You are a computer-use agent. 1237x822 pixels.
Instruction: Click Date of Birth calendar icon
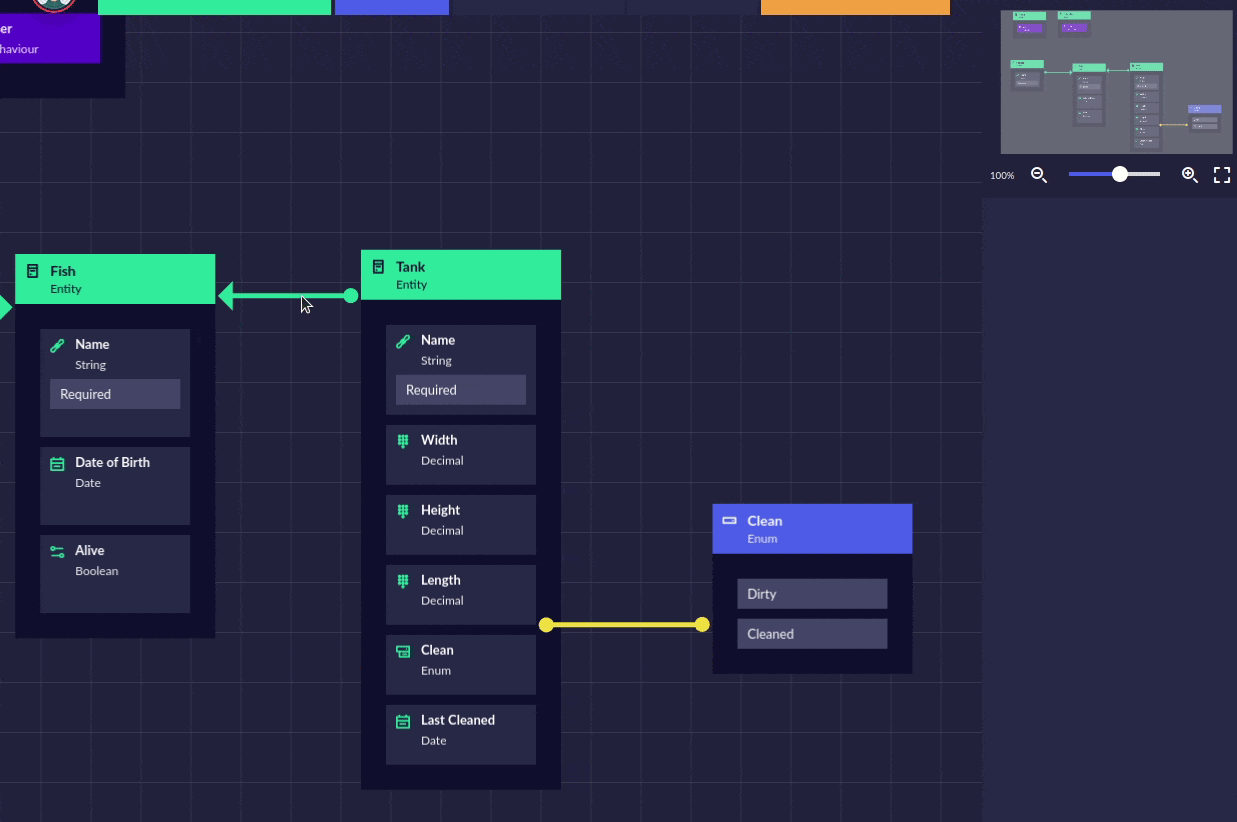(x=57, y=463)
